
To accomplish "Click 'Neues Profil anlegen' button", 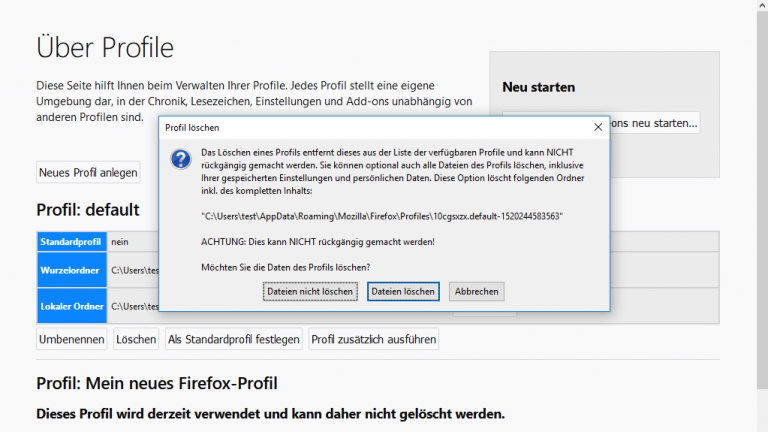I will tap(88, 172).
